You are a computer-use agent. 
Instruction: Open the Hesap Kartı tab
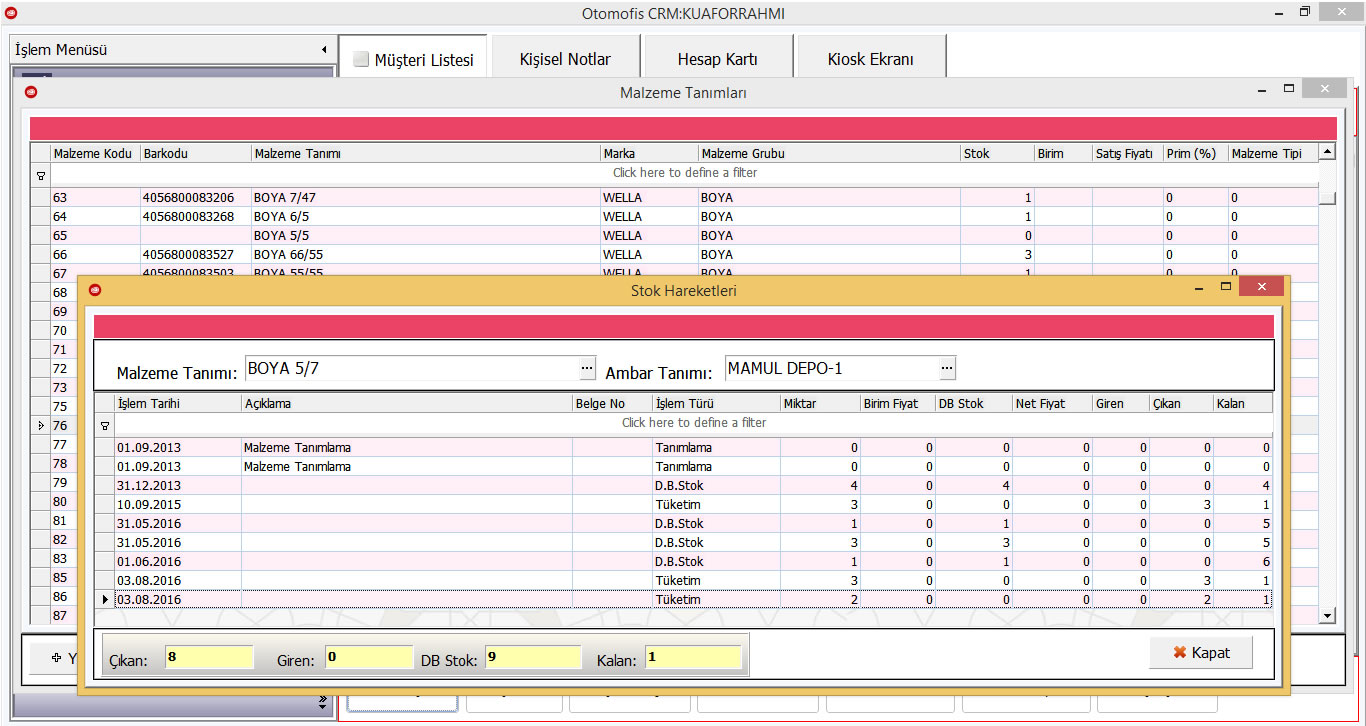click(717, 59)
